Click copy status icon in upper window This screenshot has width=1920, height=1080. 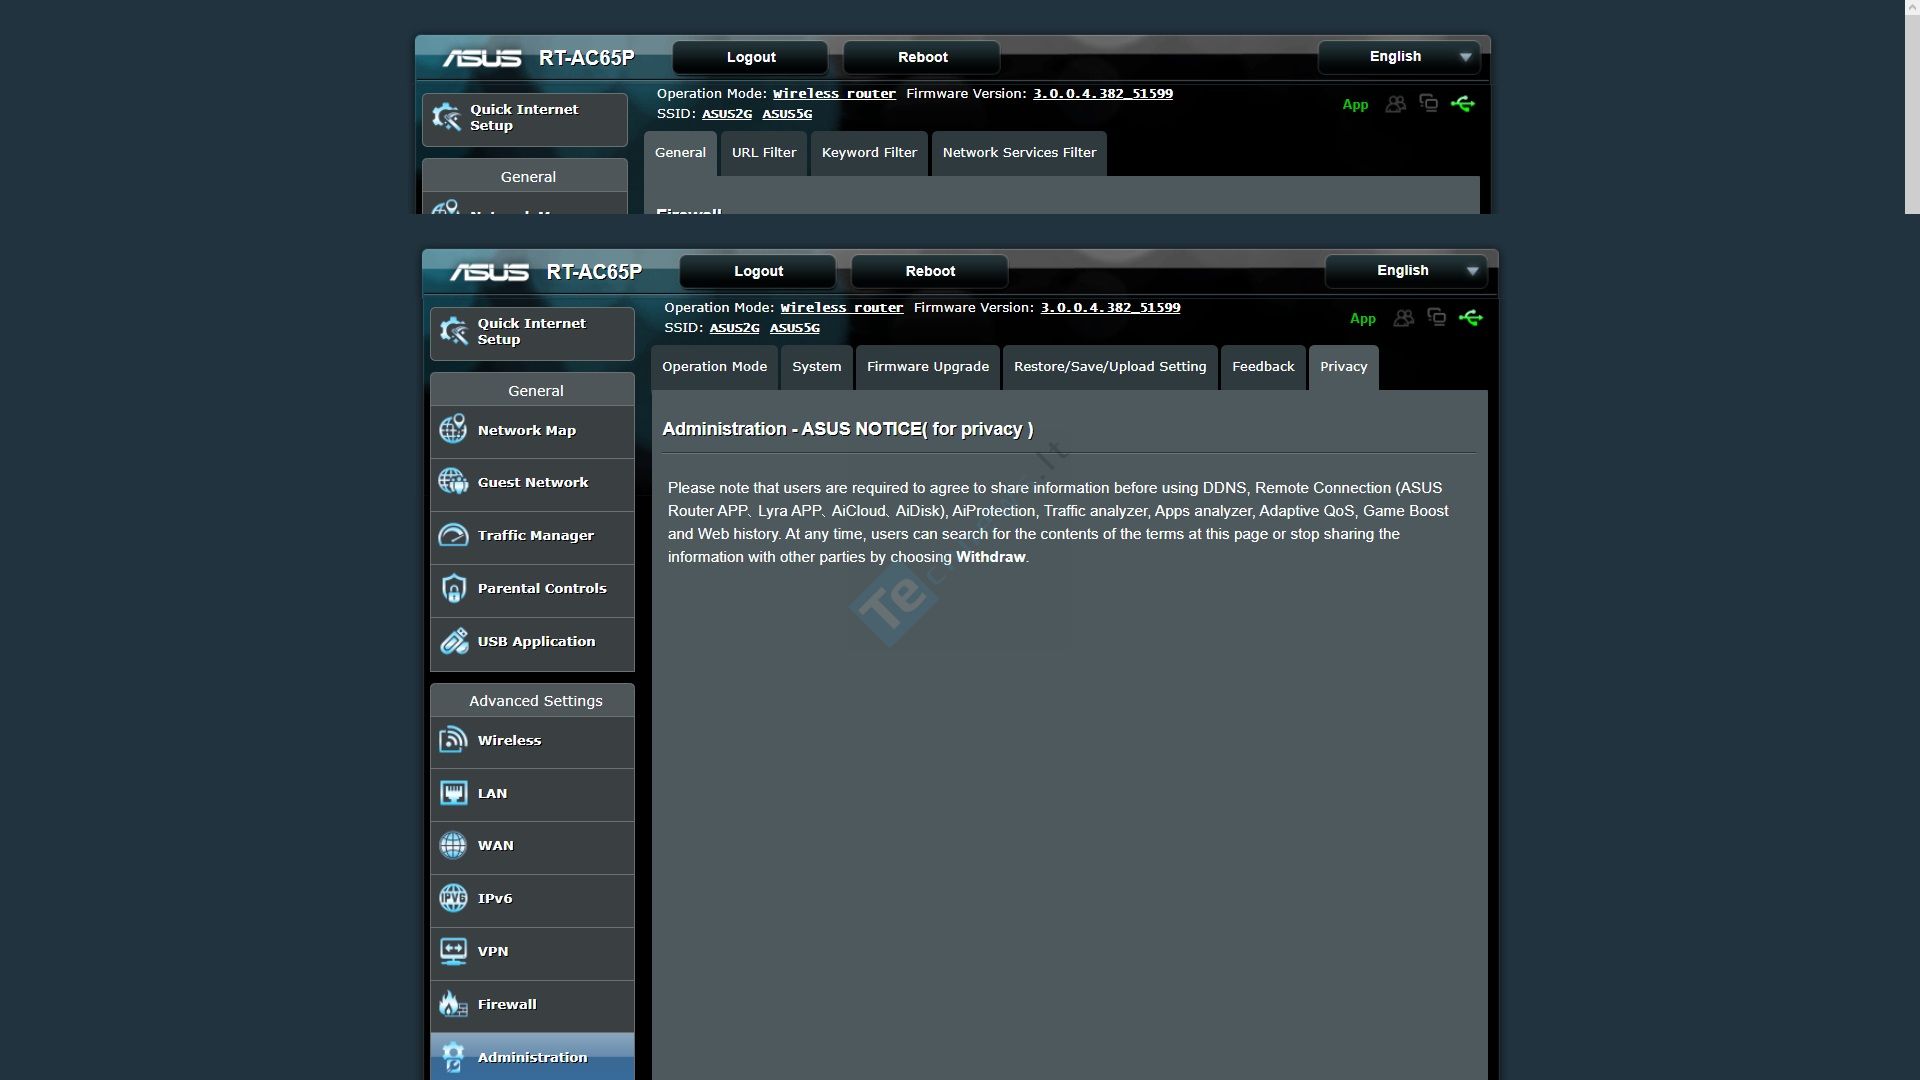1429,103
